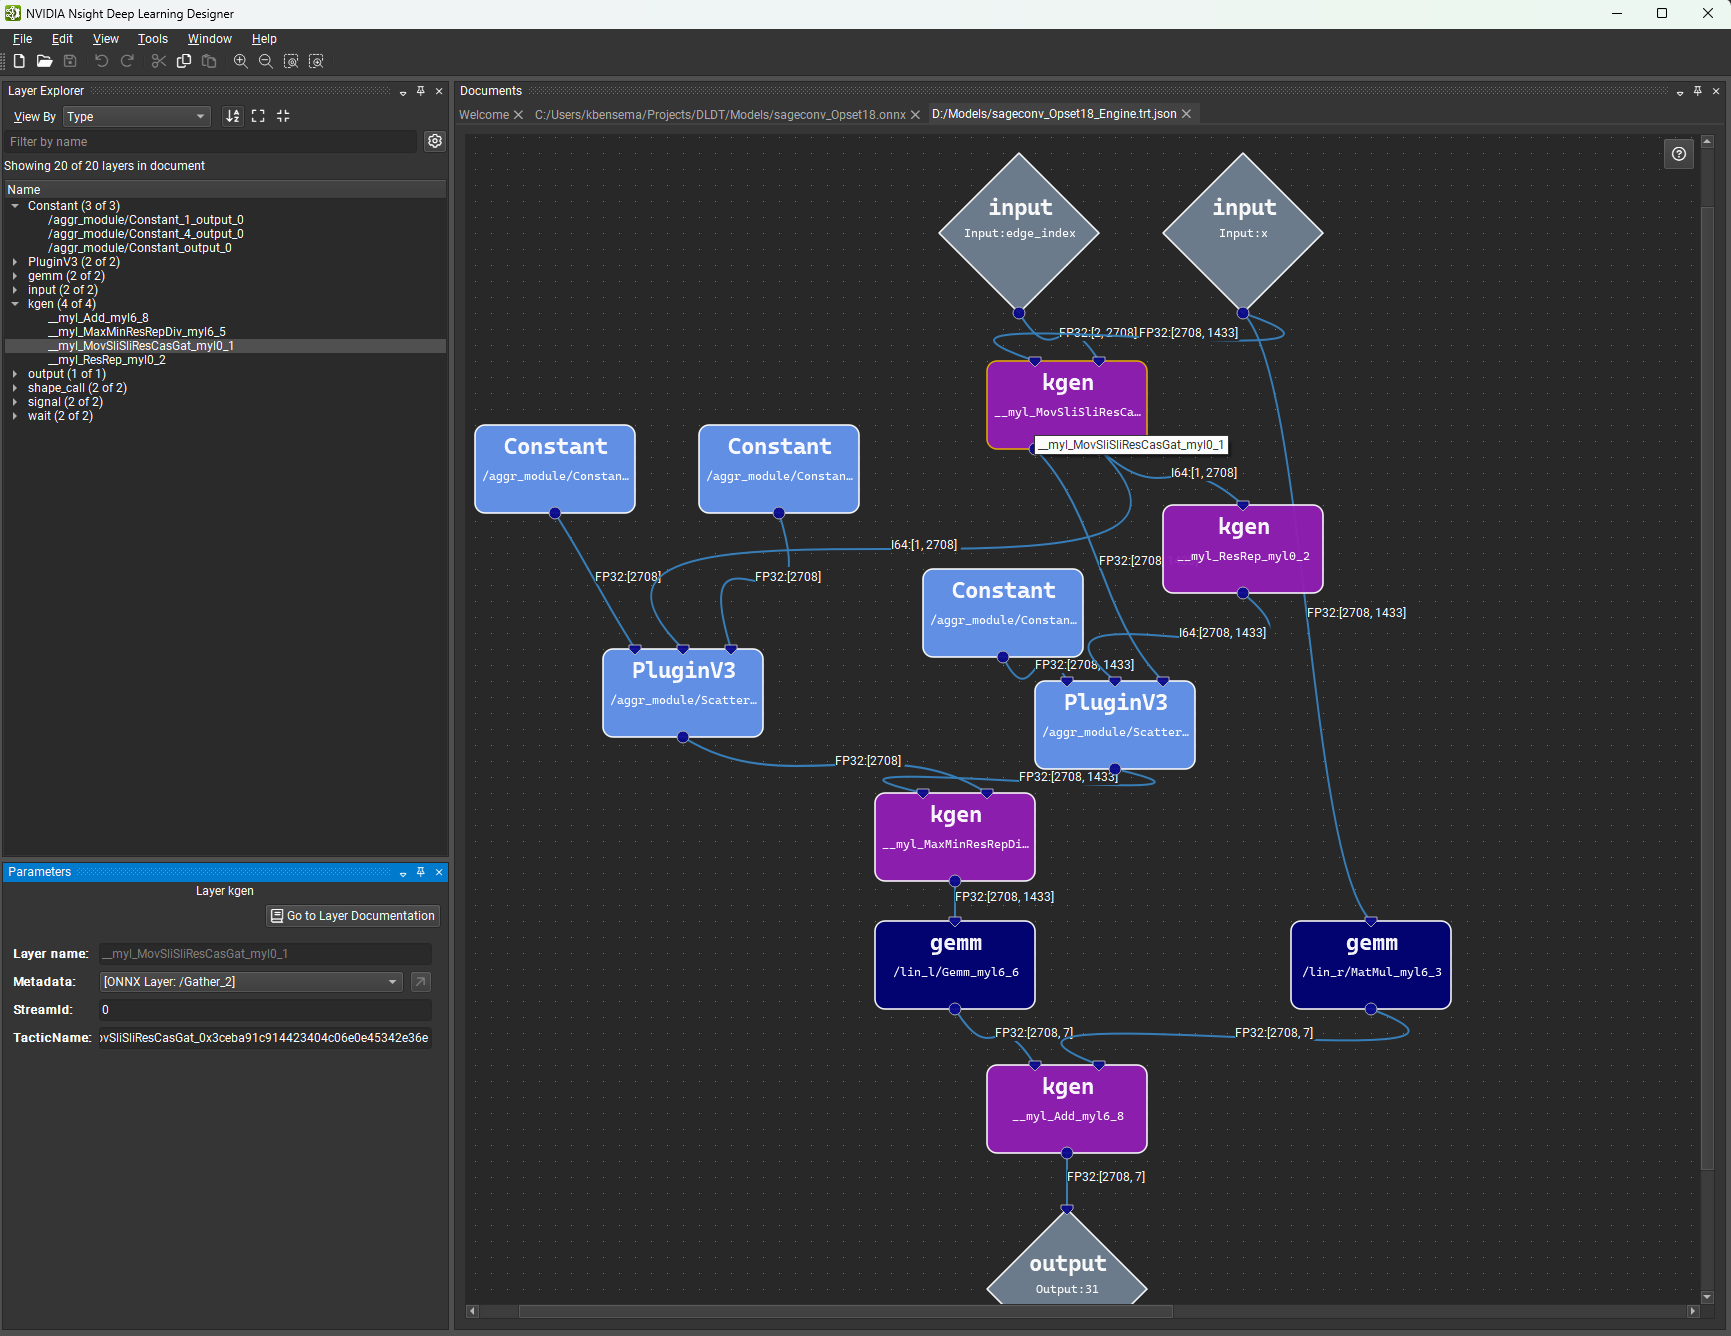Click the Save toolbar icon
Screen dimensions: 1731x1336
[70, 61]
